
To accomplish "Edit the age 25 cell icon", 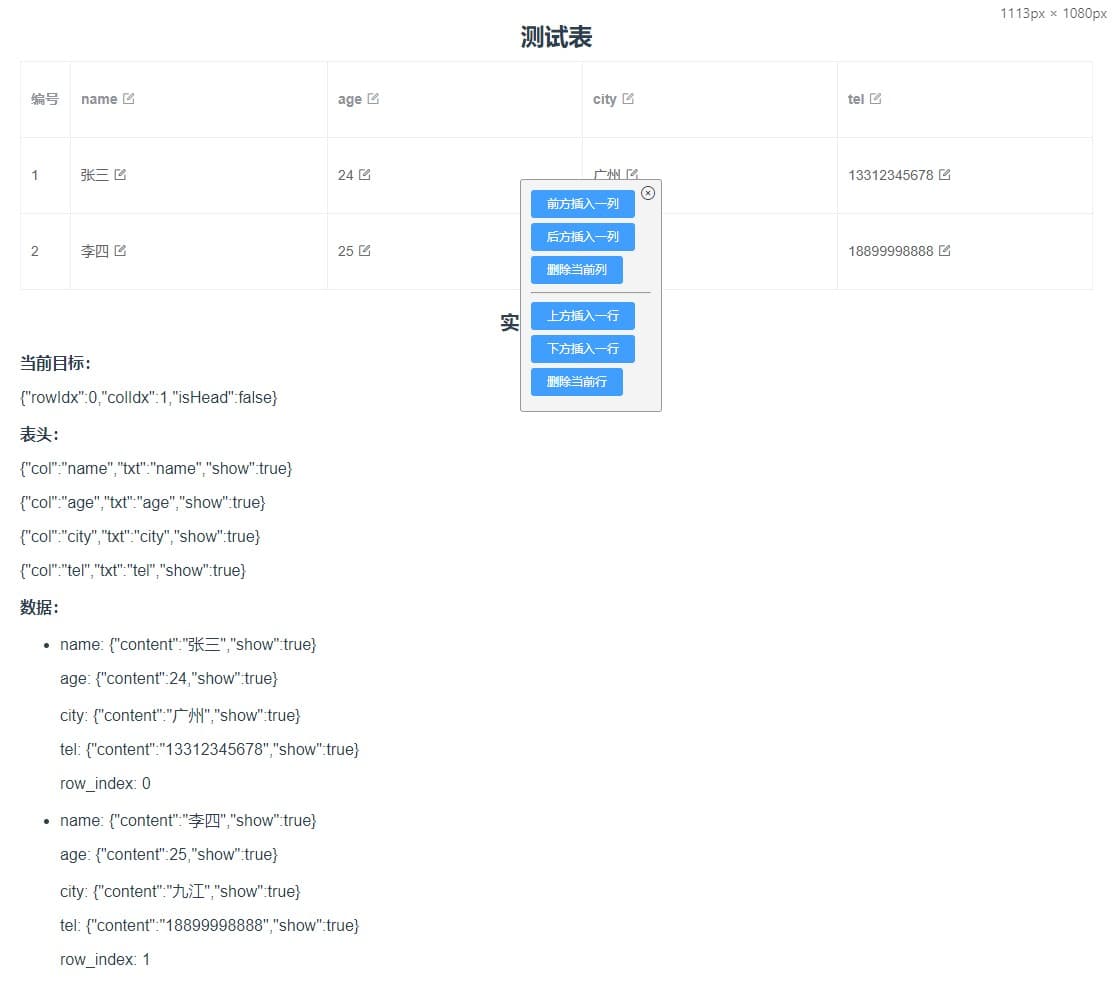I will point(365,251).
